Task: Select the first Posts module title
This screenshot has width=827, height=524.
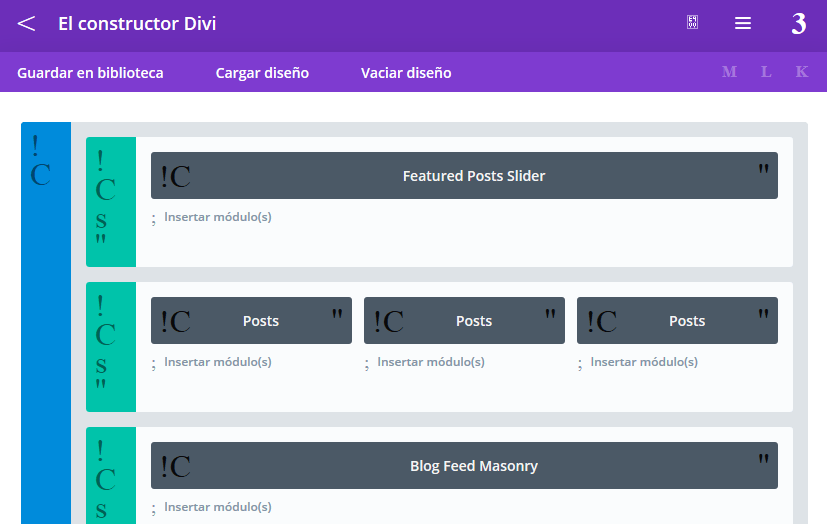Action: [261, 321]
